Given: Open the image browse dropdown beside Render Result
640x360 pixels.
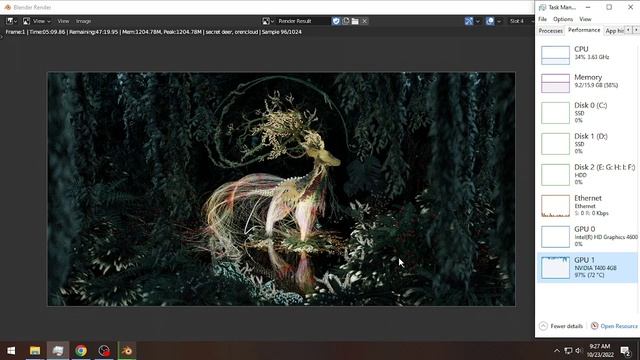Looking at the screenshot, I should (268, 21).
